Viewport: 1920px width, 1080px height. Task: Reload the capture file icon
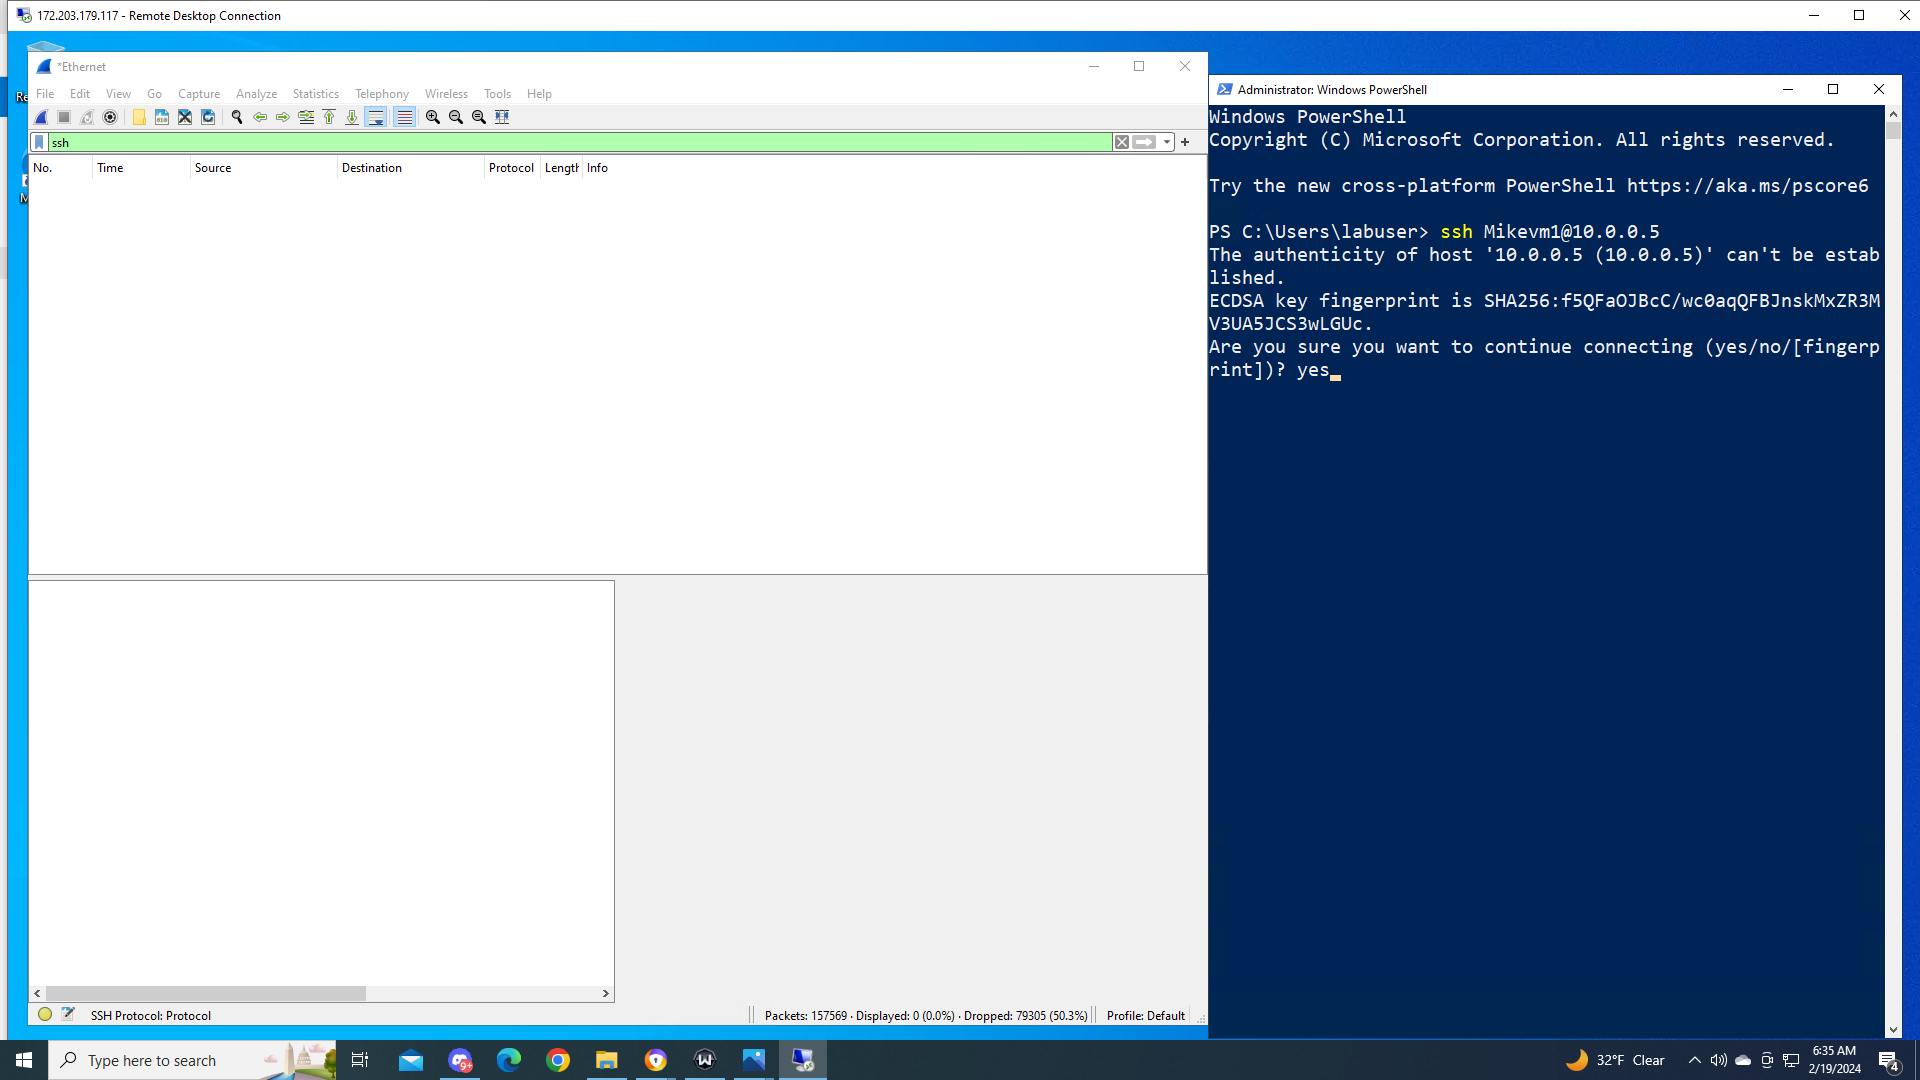[208, 117]
